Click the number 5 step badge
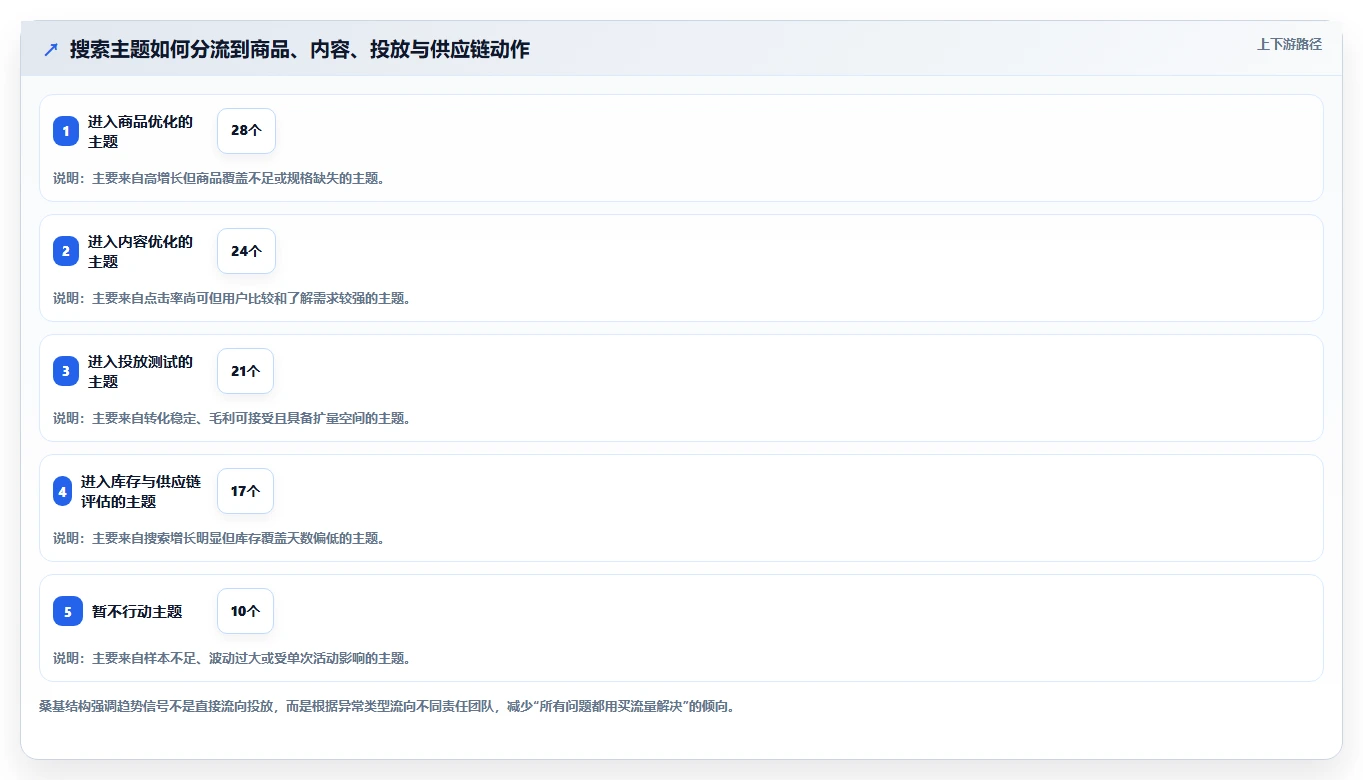This screenshot has height=780, width=1363. tap(68, 611)
